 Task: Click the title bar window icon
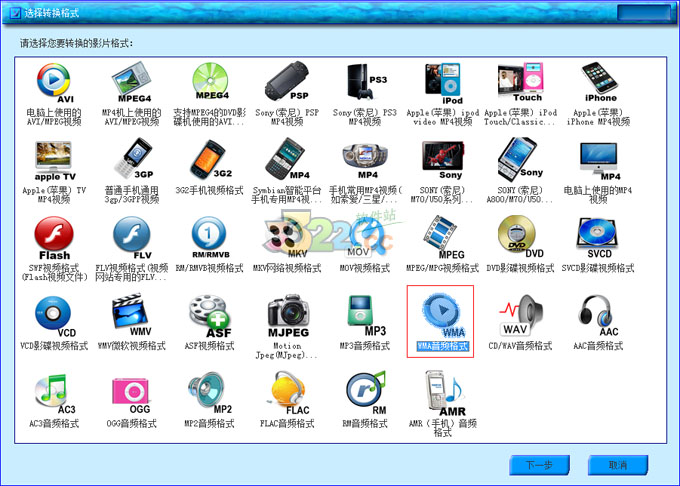click(15, 13)
